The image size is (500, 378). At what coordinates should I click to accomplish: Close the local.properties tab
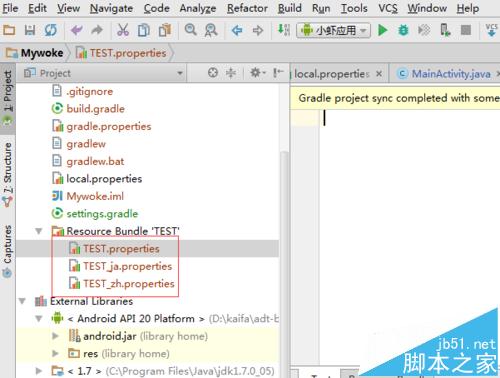(x=379, y=73)
